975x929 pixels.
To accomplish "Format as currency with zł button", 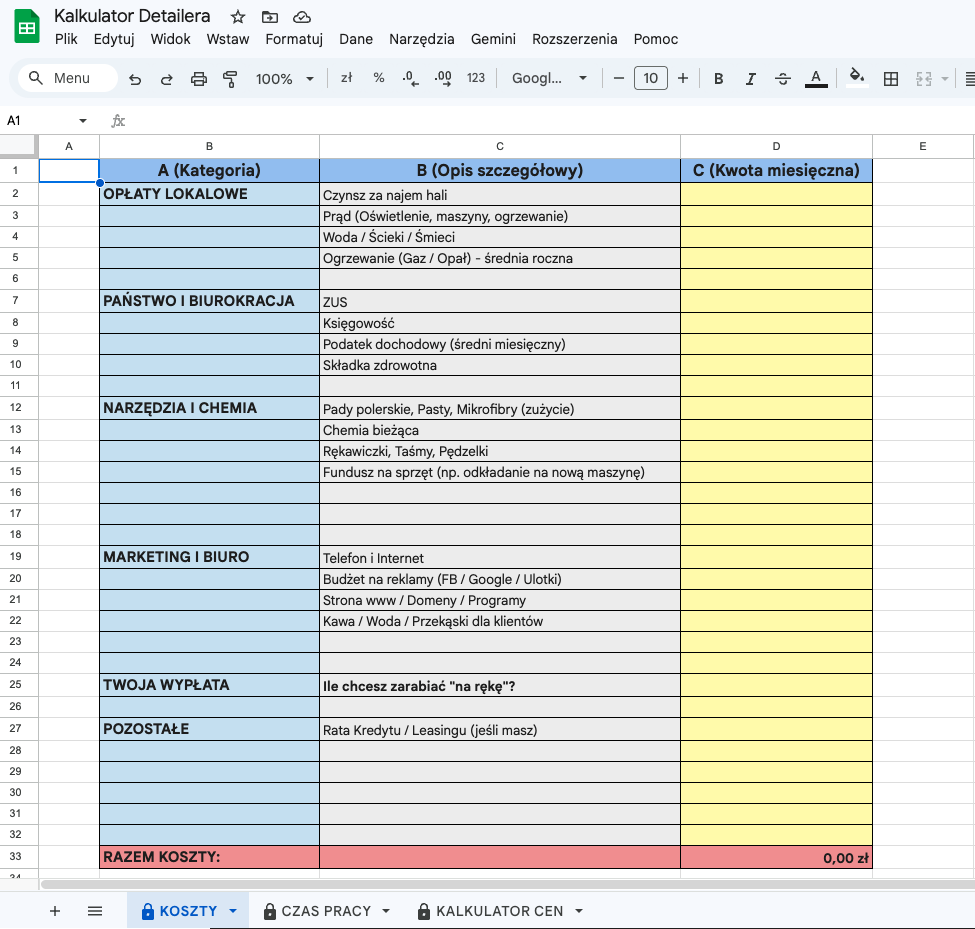I will click(x=346, y=78).
